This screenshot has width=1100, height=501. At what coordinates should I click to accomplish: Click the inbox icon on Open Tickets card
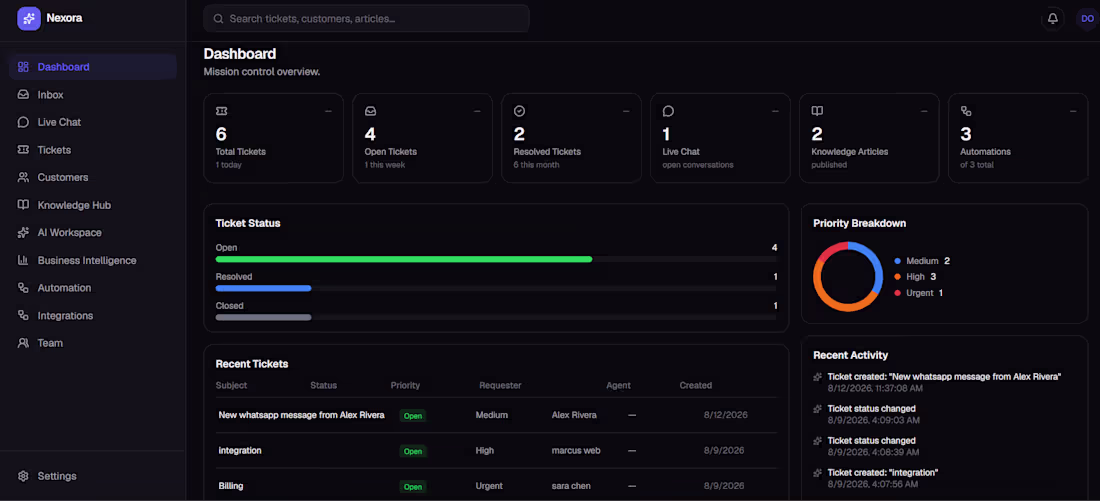tap(370, 112)
